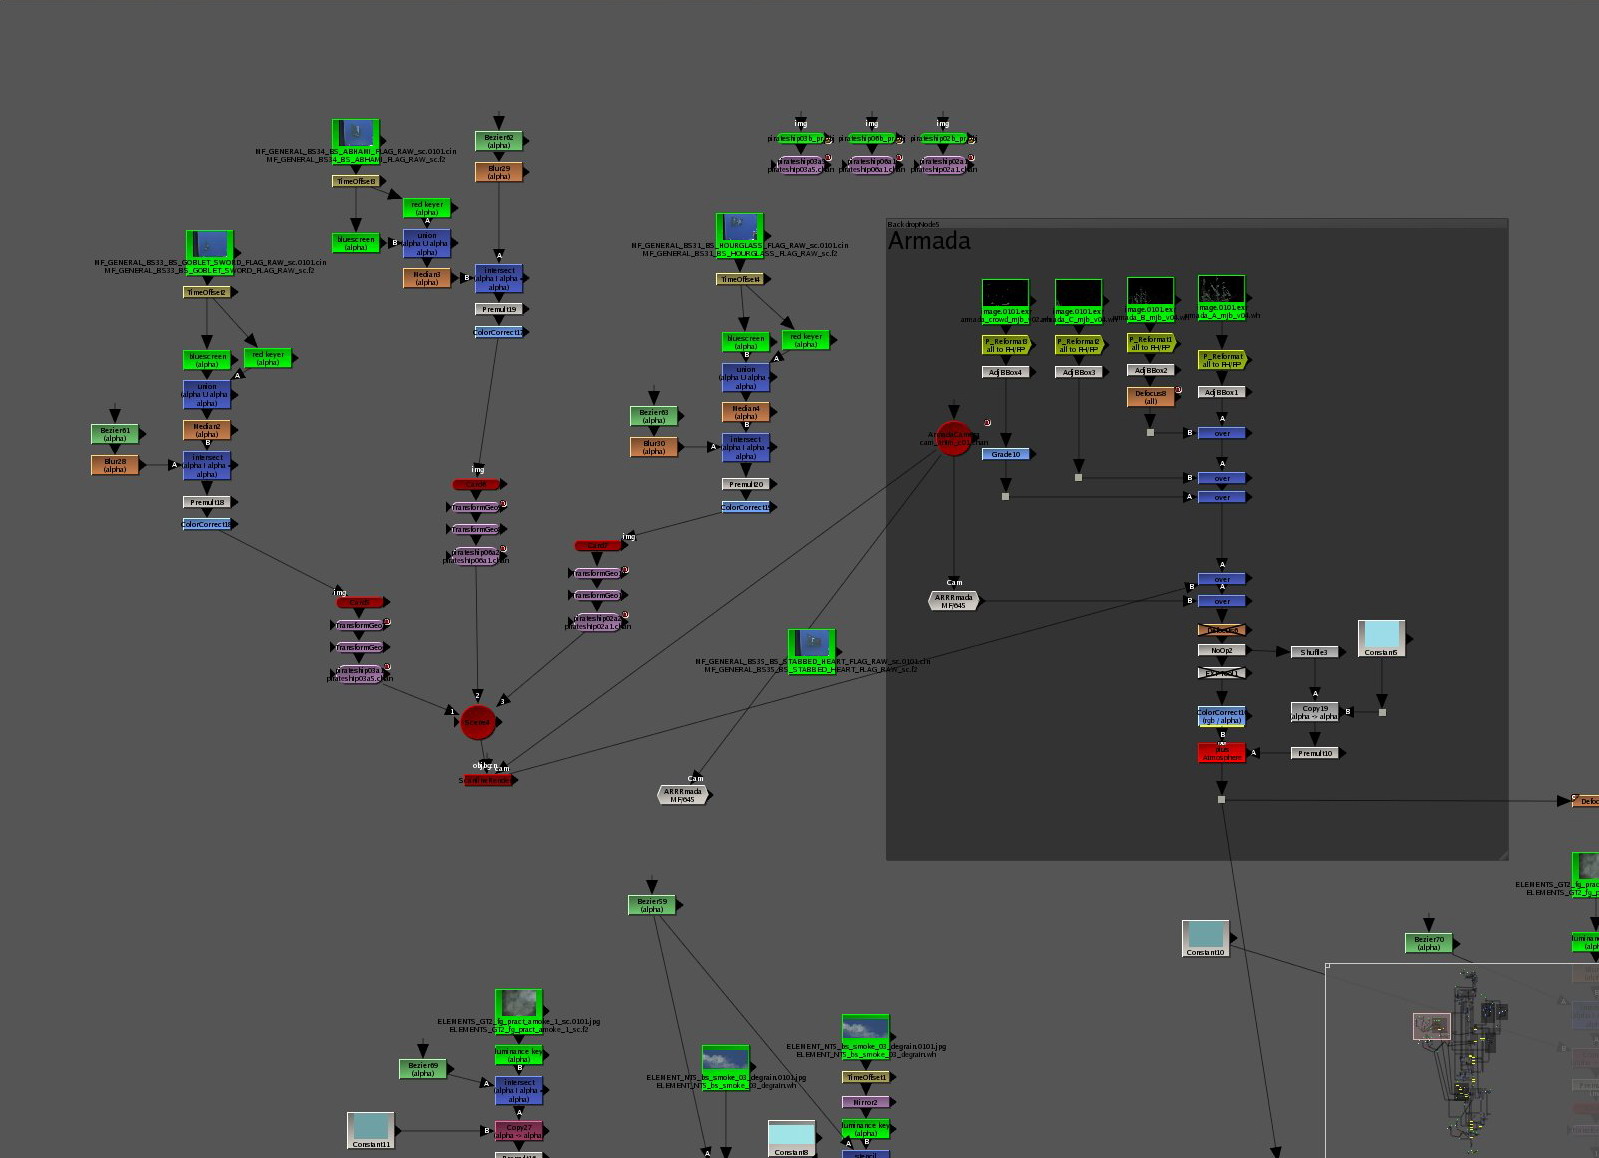
Task: Click the node graph mini-map navigator
Action: pyautogui.click(x=1462, y=1060)
